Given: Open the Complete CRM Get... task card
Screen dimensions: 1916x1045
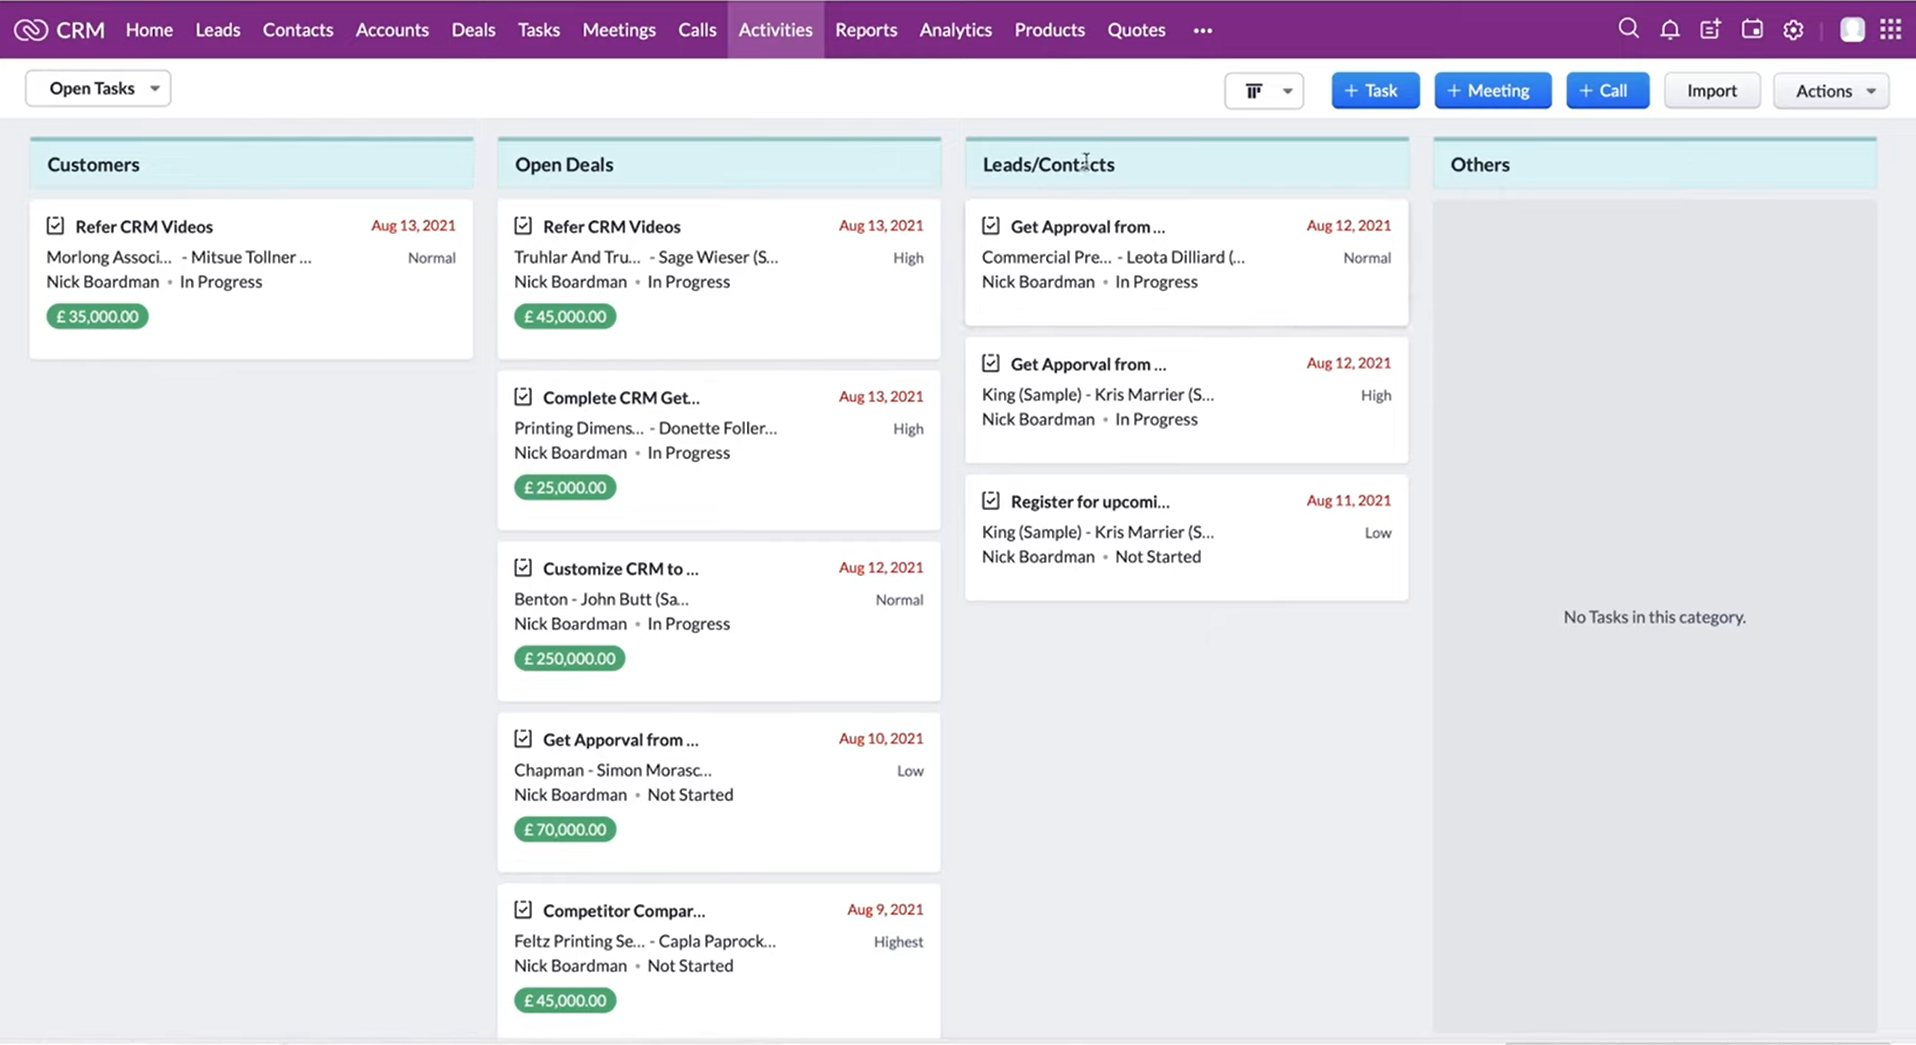Looking at the screenshot, I should pos(621,398).
